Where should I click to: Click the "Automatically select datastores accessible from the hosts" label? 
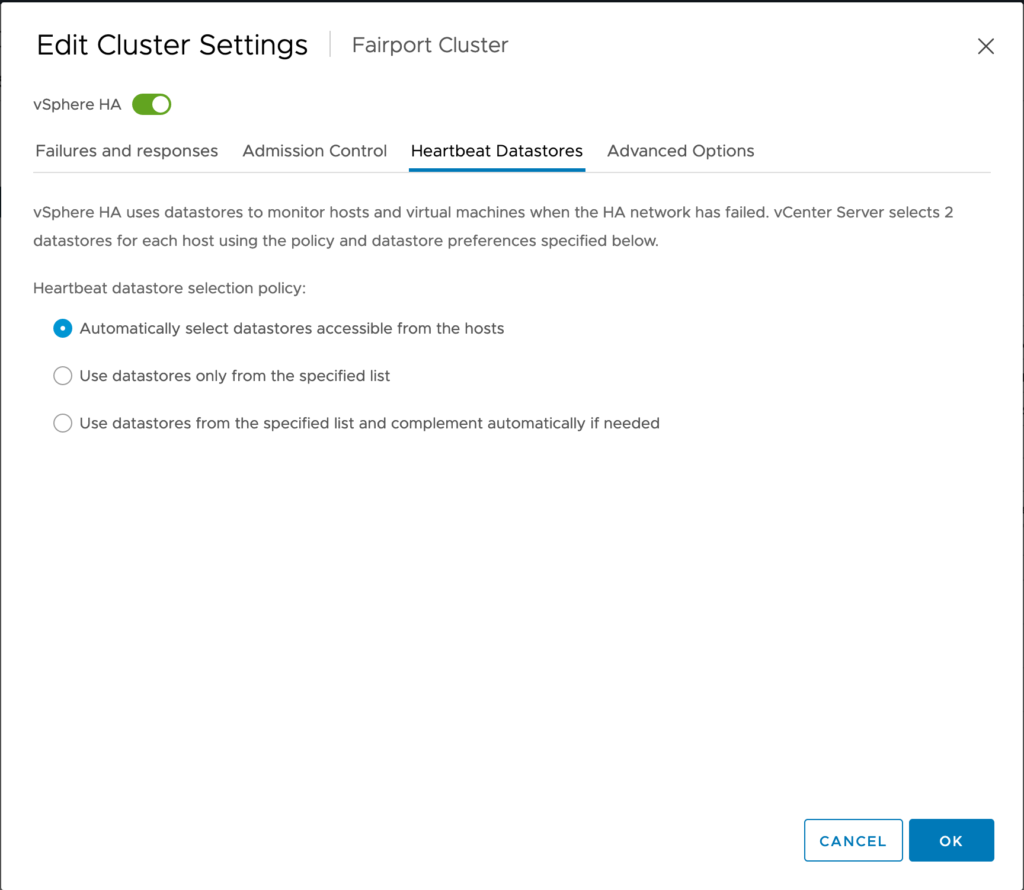pos(291,328)
